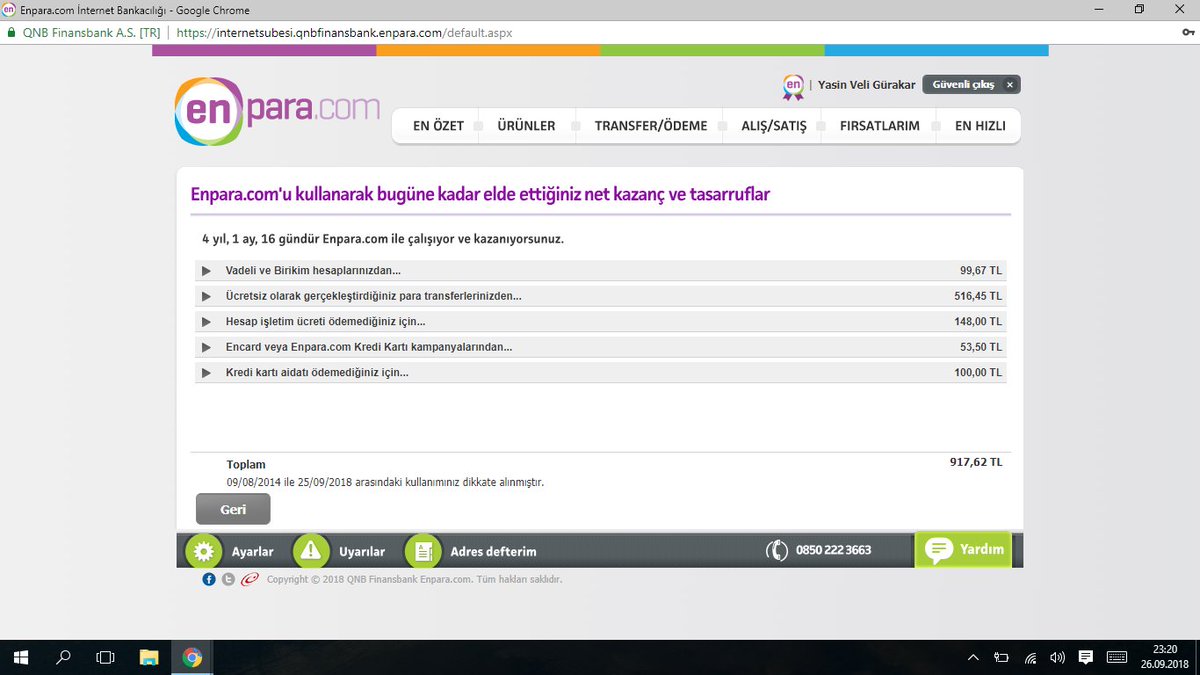Click the Geri button

click(233, 509)
